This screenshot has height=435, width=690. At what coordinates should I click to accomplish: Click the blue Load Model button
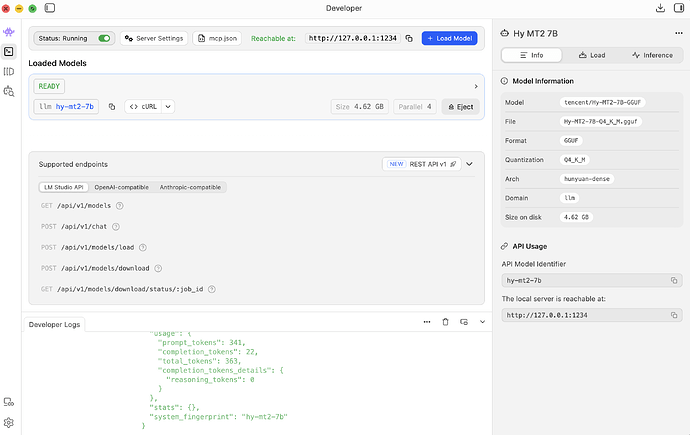click(x=449, y=38)
